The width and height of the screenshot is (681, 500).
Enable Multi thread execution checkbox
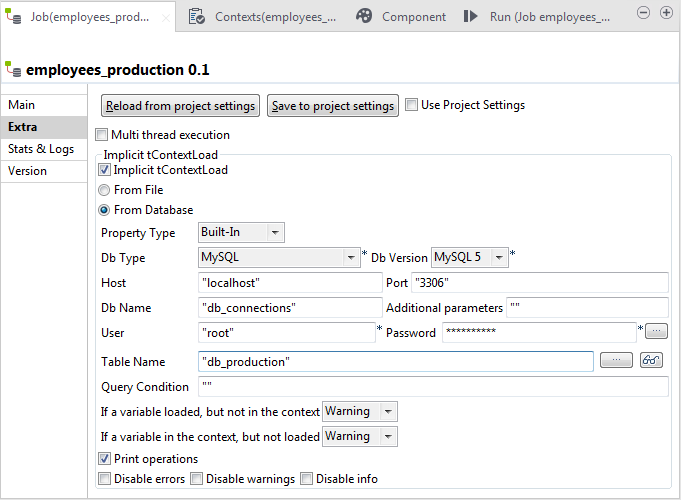102,135
